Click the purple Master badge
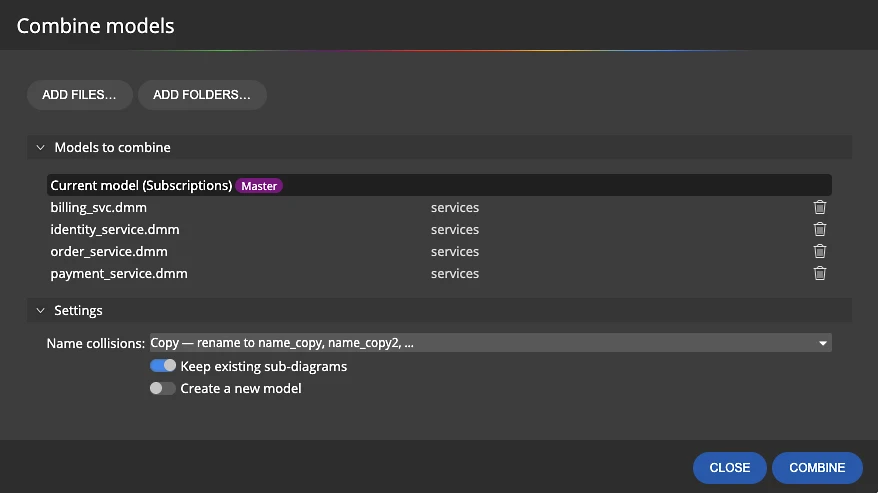This screenshot has height=493, width=878. (x=259, y=186)
